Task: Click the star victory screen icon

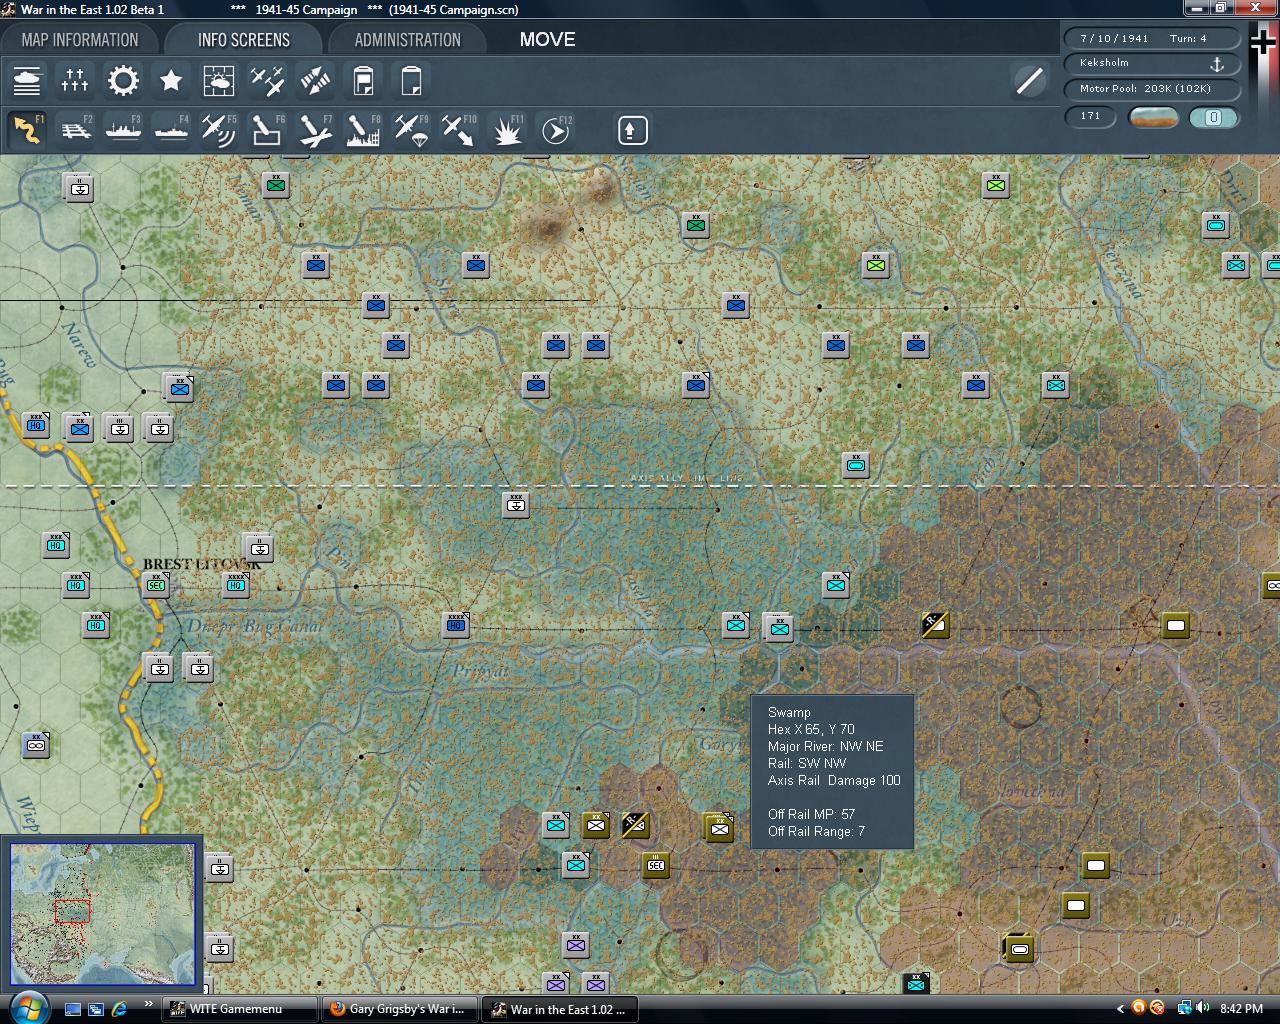Action: tap(171, 80)
